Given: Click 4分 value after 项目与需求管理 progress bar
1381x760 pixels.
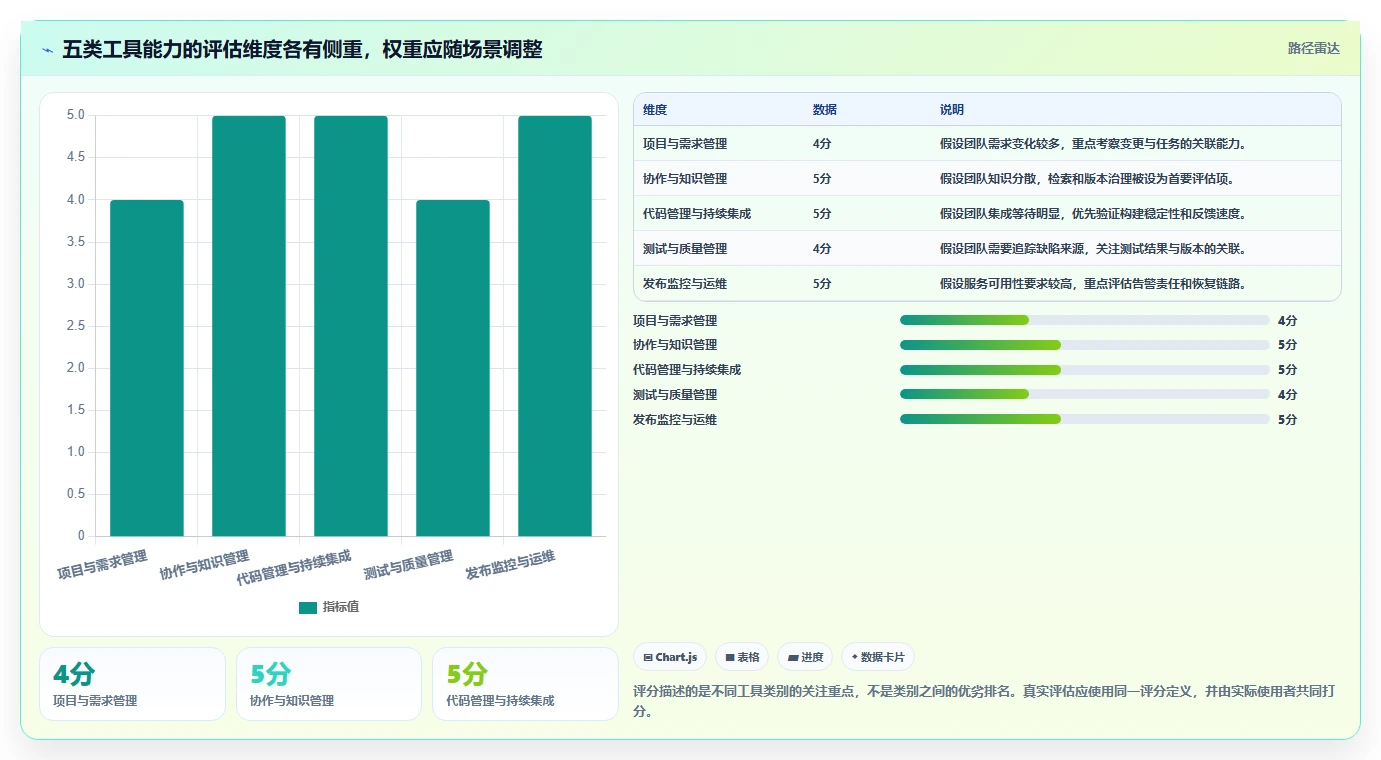Looking at the screenshot, I should coord(1288,320).
